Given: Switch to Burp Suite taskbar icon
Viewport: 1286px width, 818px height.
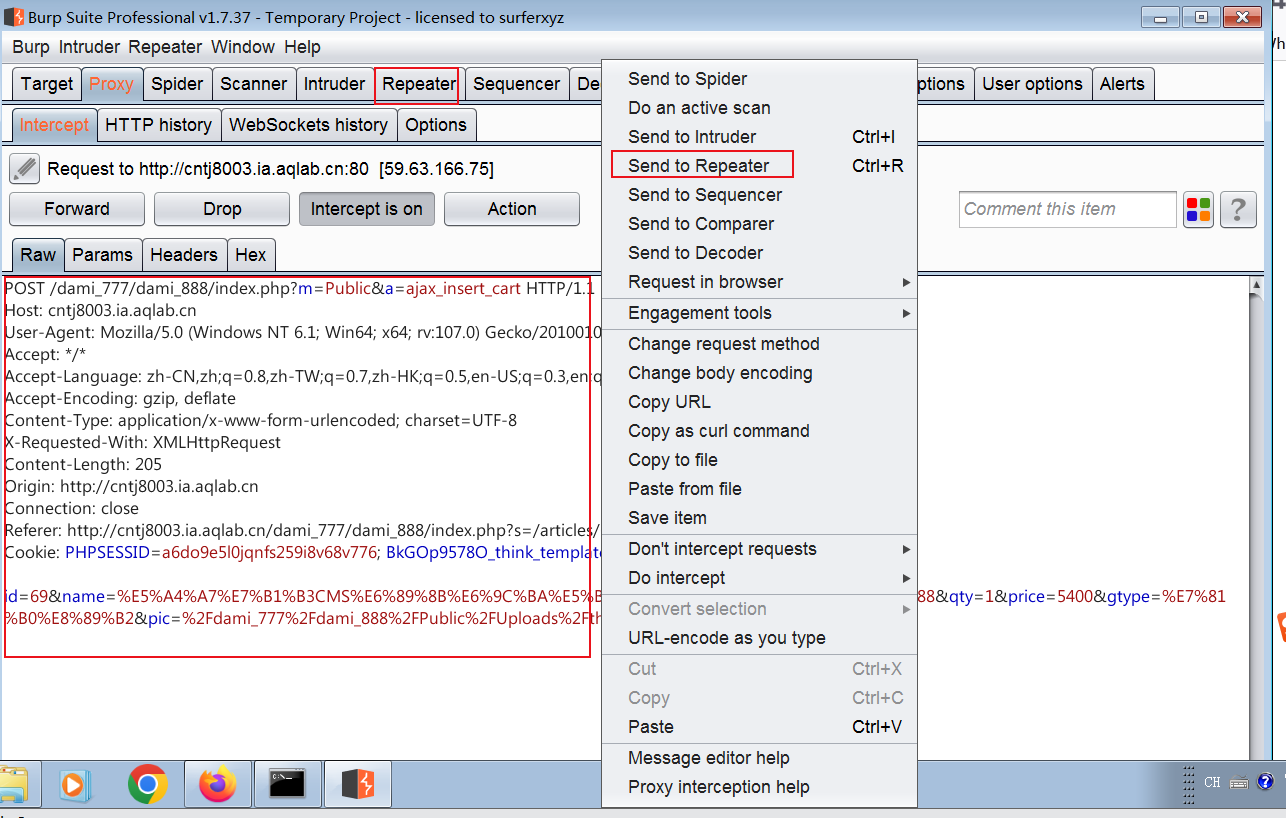Looking at the screenshot, I should click(x=357, y=784).
